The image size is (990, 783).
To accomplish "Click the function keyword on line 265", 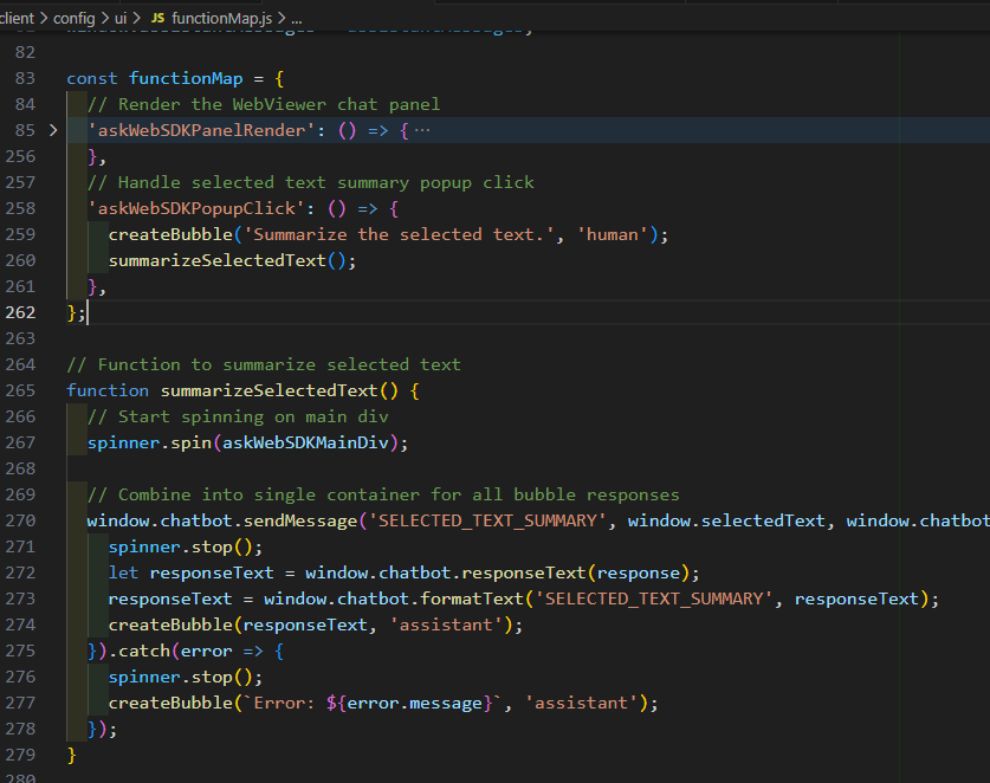I will tap(107, 390).
